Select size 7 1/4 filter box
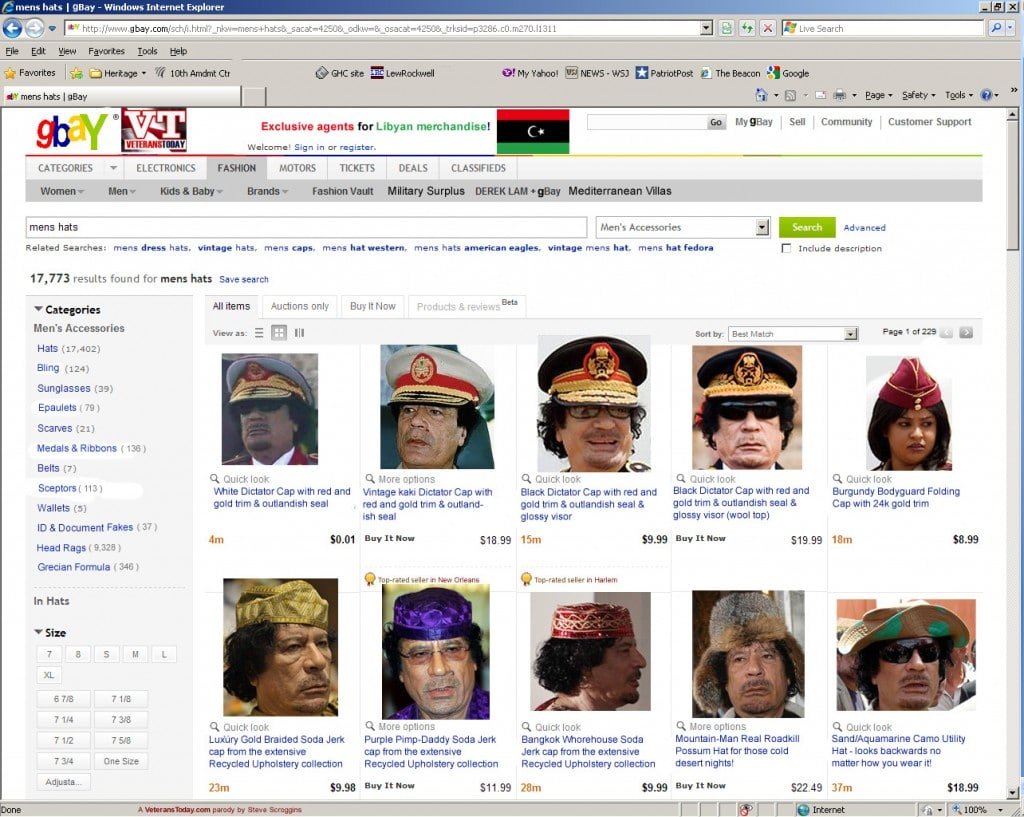This screenshot has width=1024, height=817. 64,719
